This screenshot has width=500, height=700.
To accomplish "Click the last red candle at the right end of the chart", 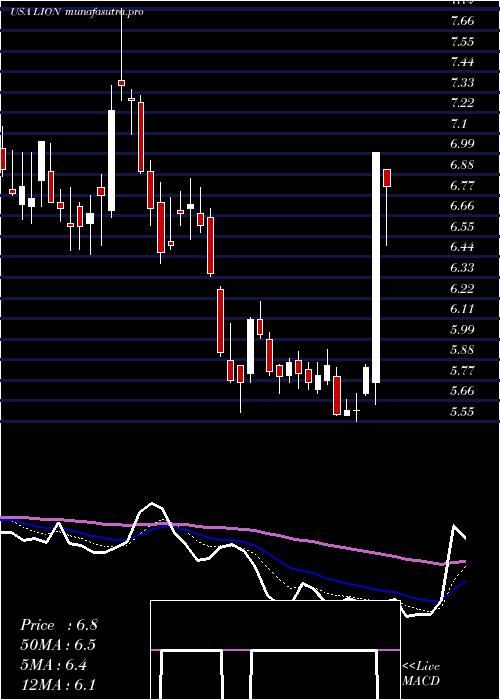I will pos(387,178).
